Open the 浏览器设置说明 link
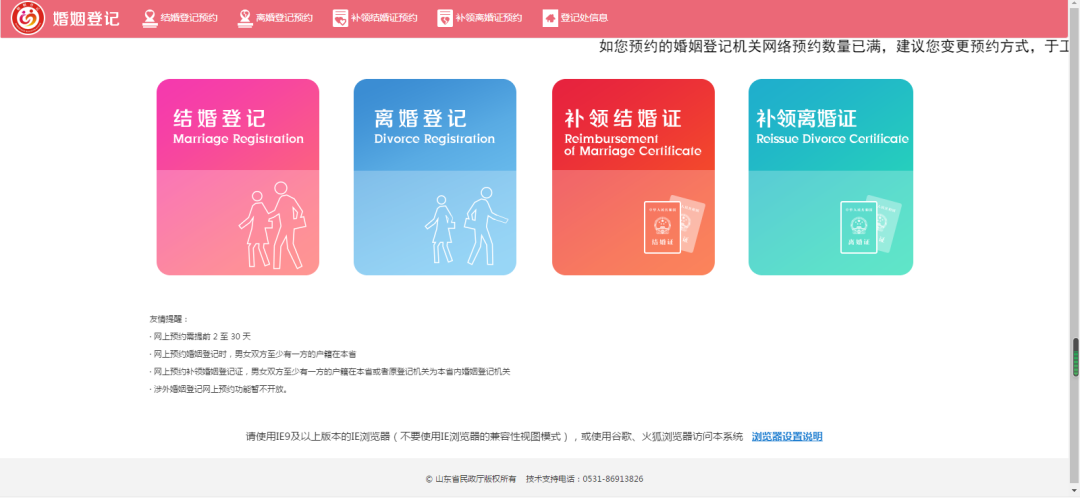This screenshot has height=500, width=1080. point(787,437)
